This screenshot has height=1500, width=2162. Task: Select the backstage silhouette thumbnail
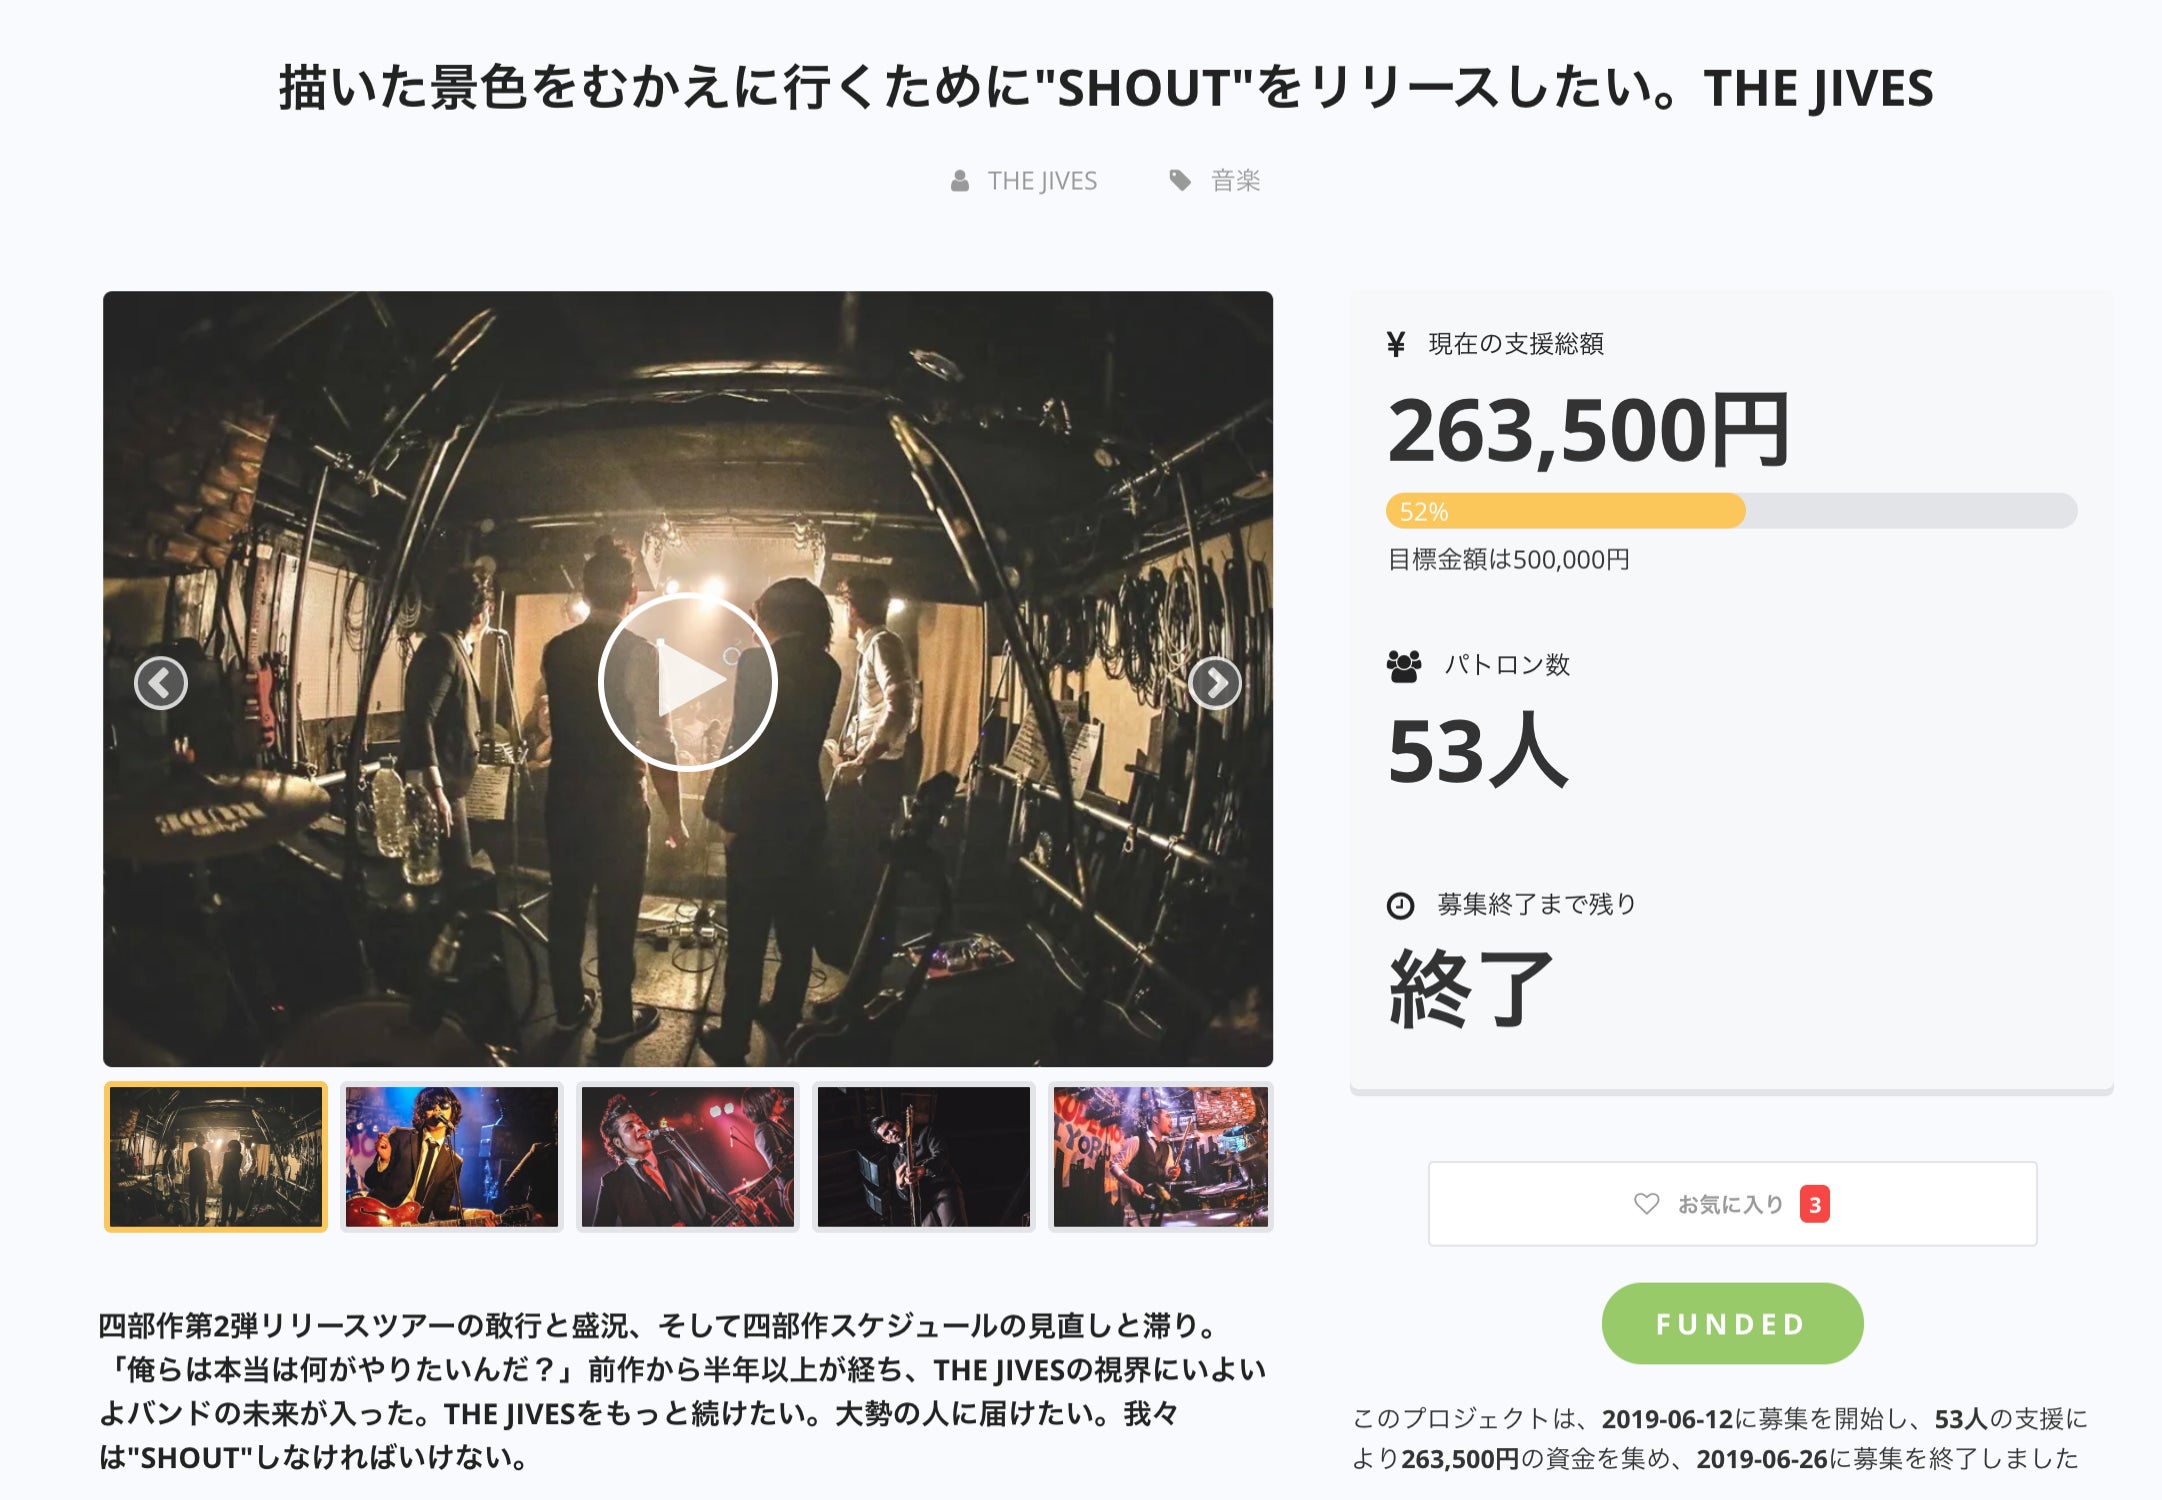click(216, 1157)
